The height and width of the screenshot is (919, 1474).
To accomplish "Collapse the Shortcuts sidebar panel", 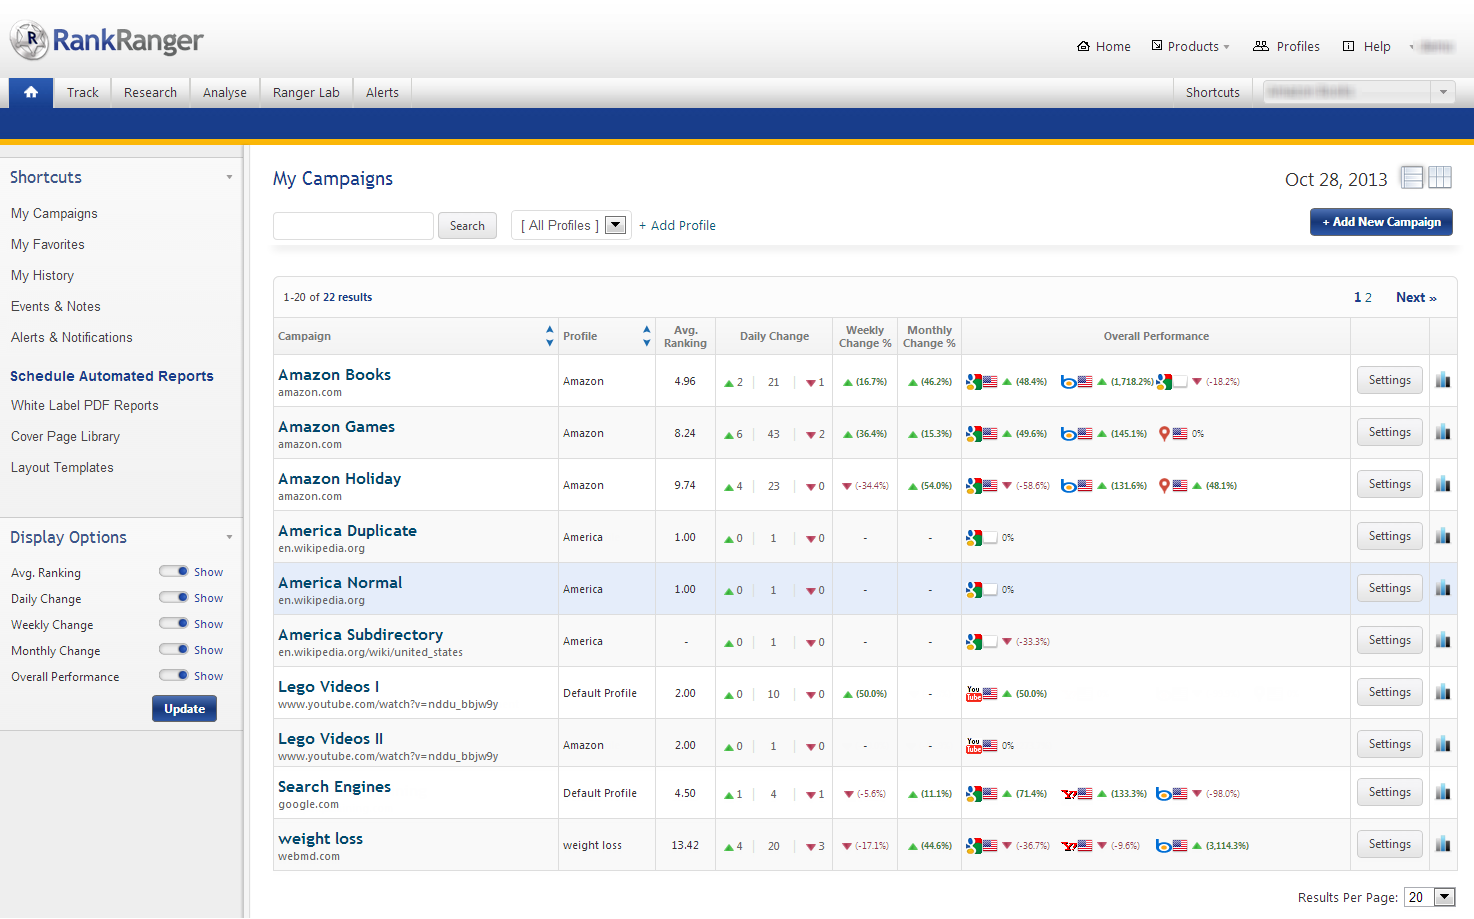I will click(229, 177).
